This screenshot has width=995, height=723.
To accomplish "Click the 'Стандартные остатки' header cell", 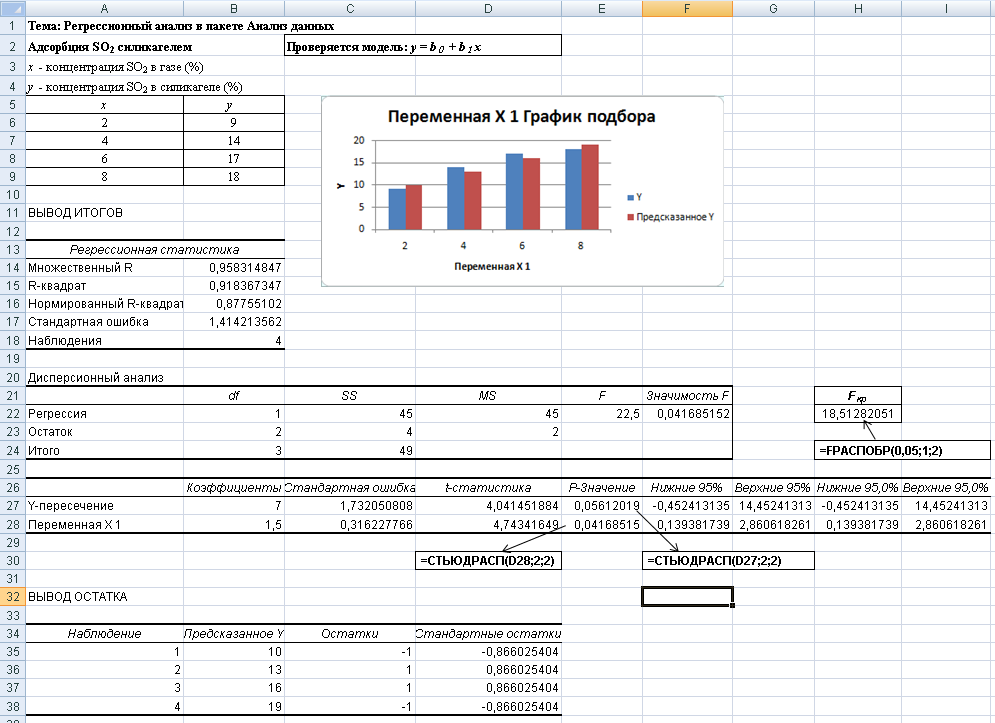I will coord(488,633).
